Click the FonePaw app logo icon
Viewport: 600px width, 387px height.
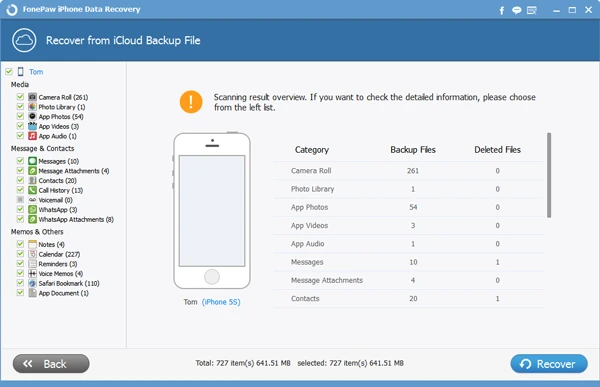click(x=12, y=9)
